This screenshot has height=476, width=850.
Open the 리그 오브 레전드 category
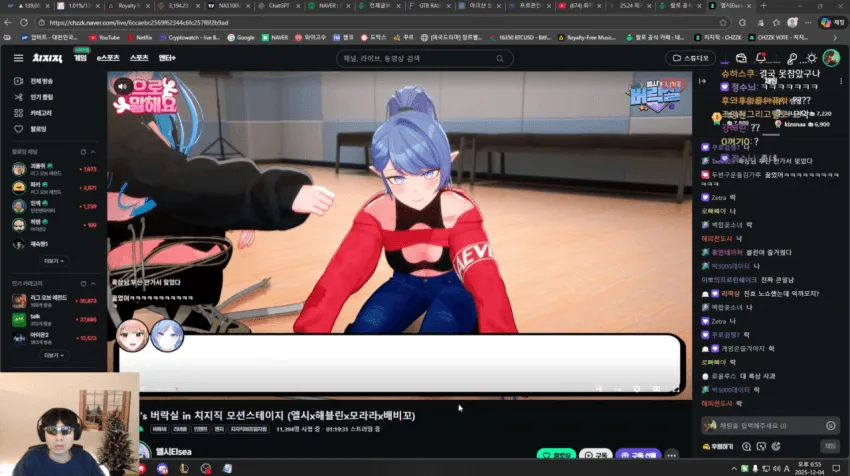tap(54, 301)
